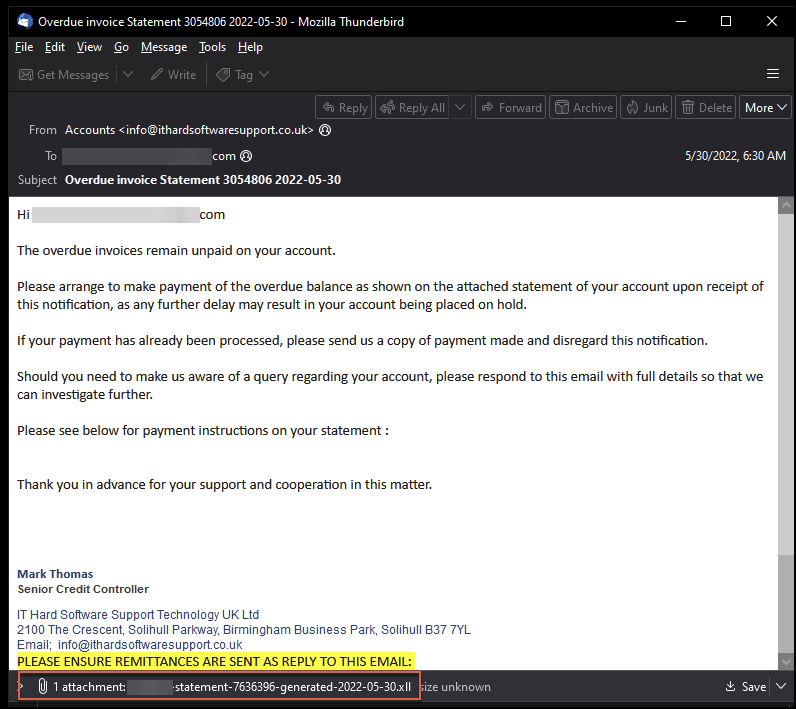Viewport: 796px width, 709px height.
Task: Open the Edit menu
Action: coord(54,47)
